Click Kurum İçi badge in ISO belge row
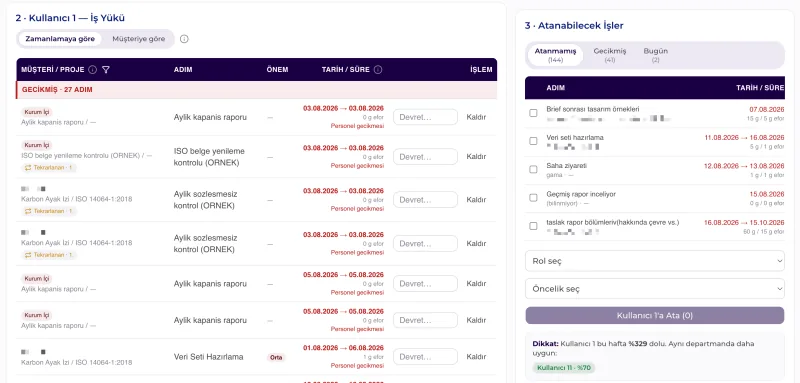The height and width of the screenshot is (383, 800). pos(37,145)
